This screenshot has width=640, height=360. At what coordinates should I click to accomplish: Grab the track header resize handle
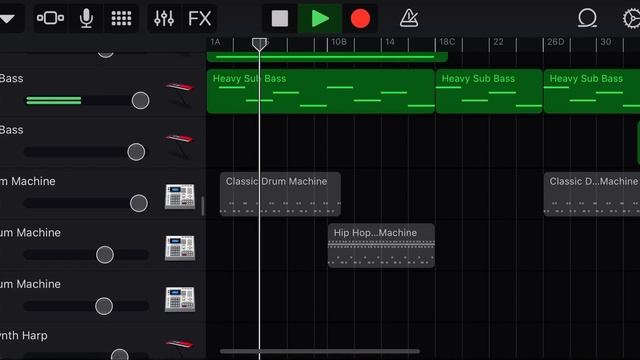(x=202, y=206)
